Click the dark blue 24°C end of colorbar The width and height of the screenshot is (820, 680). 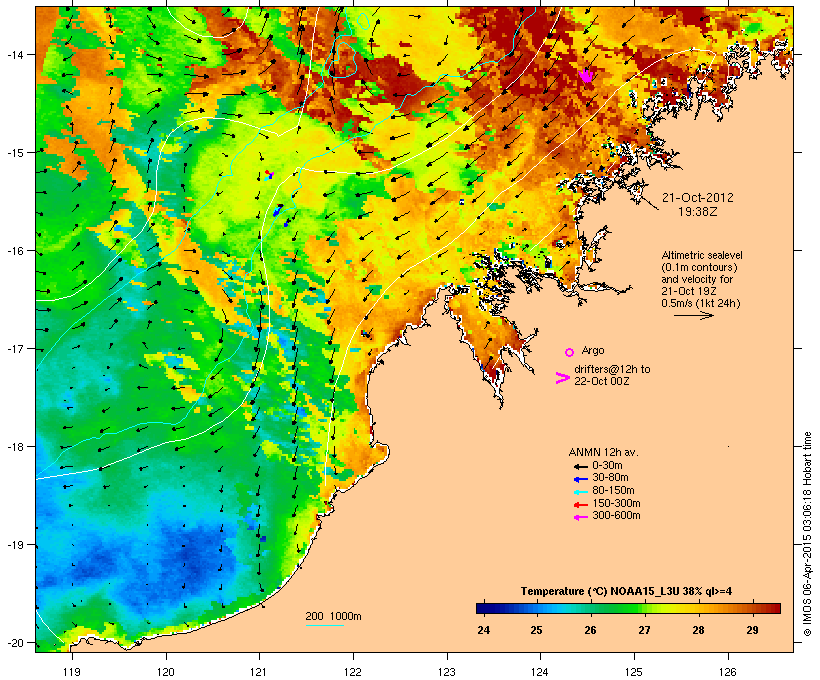coord(484,608)
